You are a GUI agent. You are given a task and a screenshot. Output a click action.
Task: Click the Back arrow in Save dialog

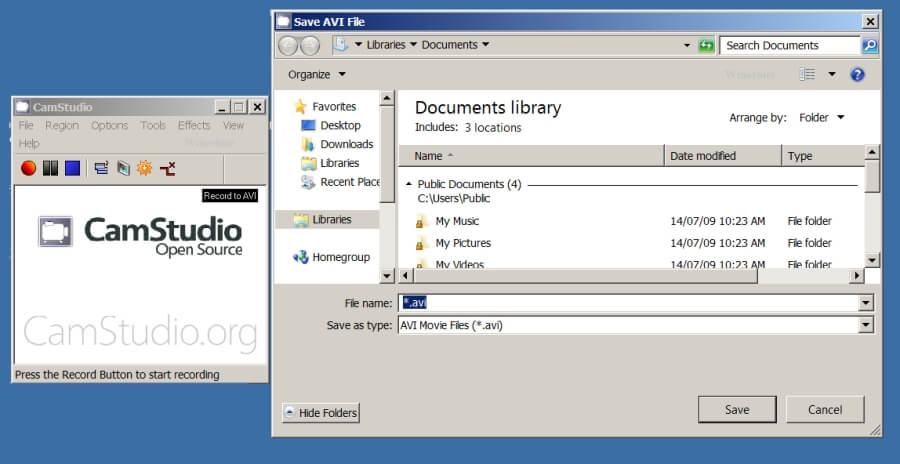click(288, 45)
